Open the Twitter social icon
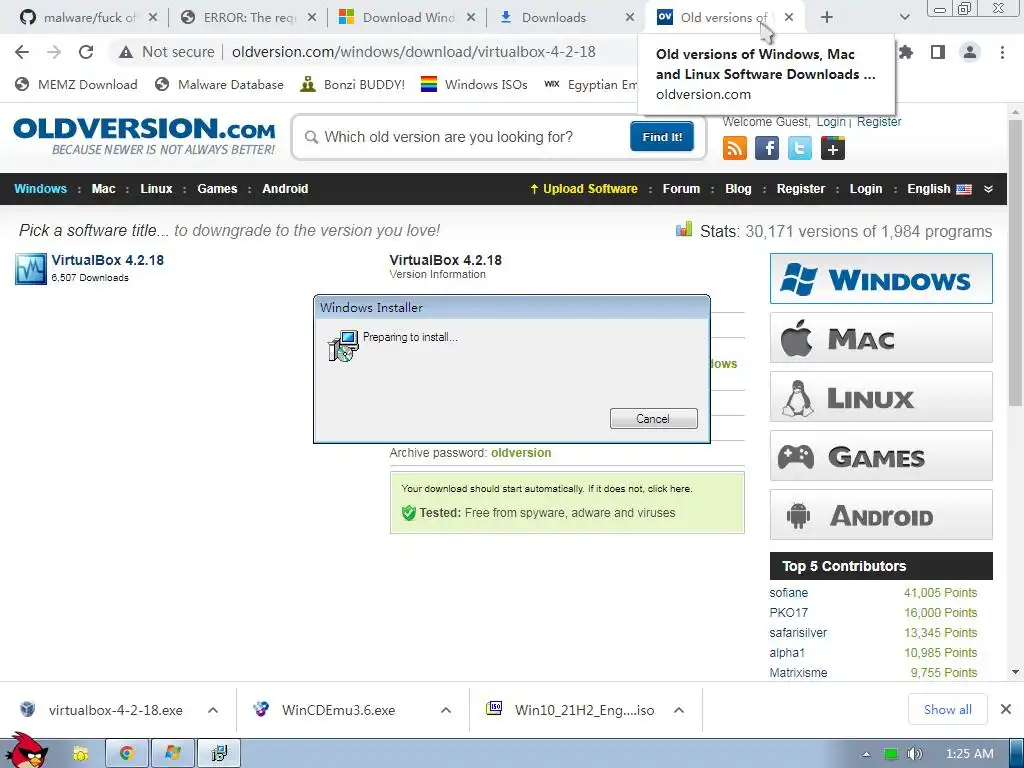This screenshot has height=768, width=1024. click(800, 148)
